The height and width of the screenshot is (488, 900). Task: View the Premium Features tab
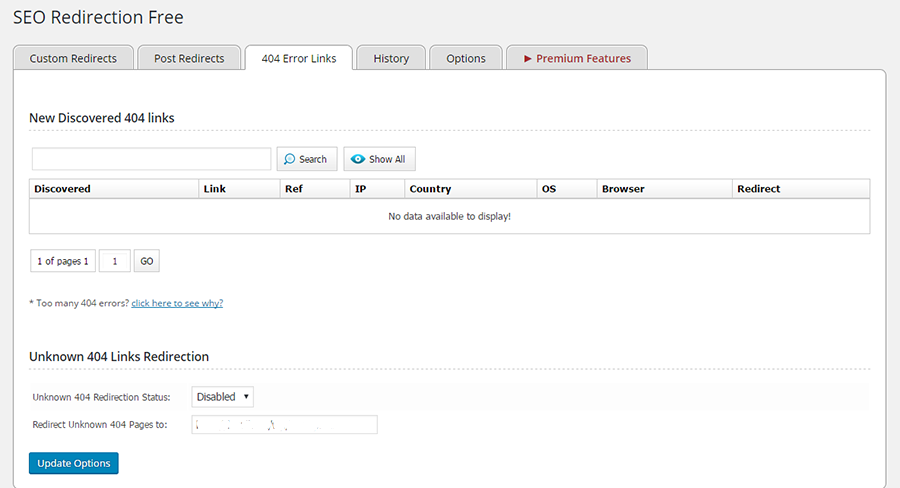[577, 58]
